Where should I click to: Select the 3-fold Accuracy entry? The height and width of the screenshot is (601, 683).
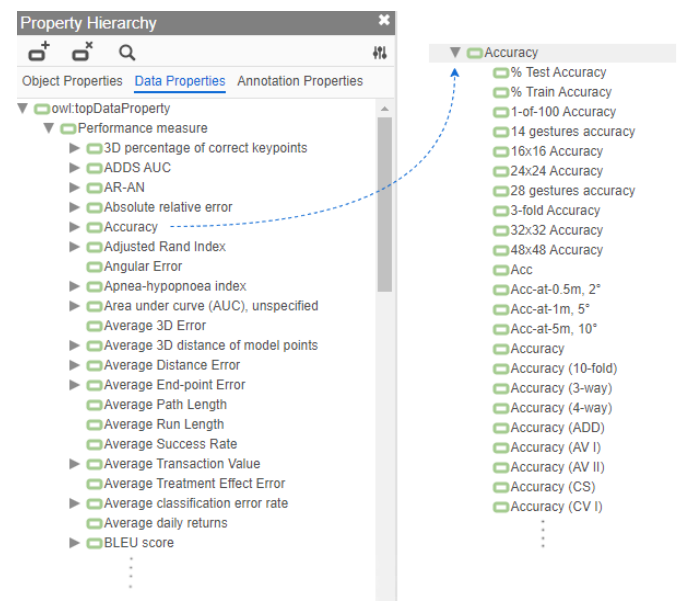click(x=555, y=211)
